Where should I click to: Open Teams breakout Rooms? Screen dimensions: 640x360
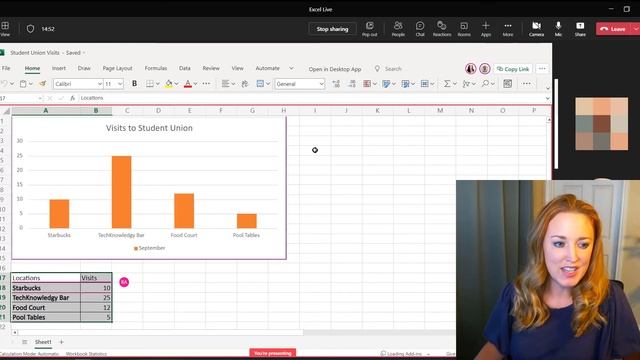pyautogui.click(x=464, y=29)
